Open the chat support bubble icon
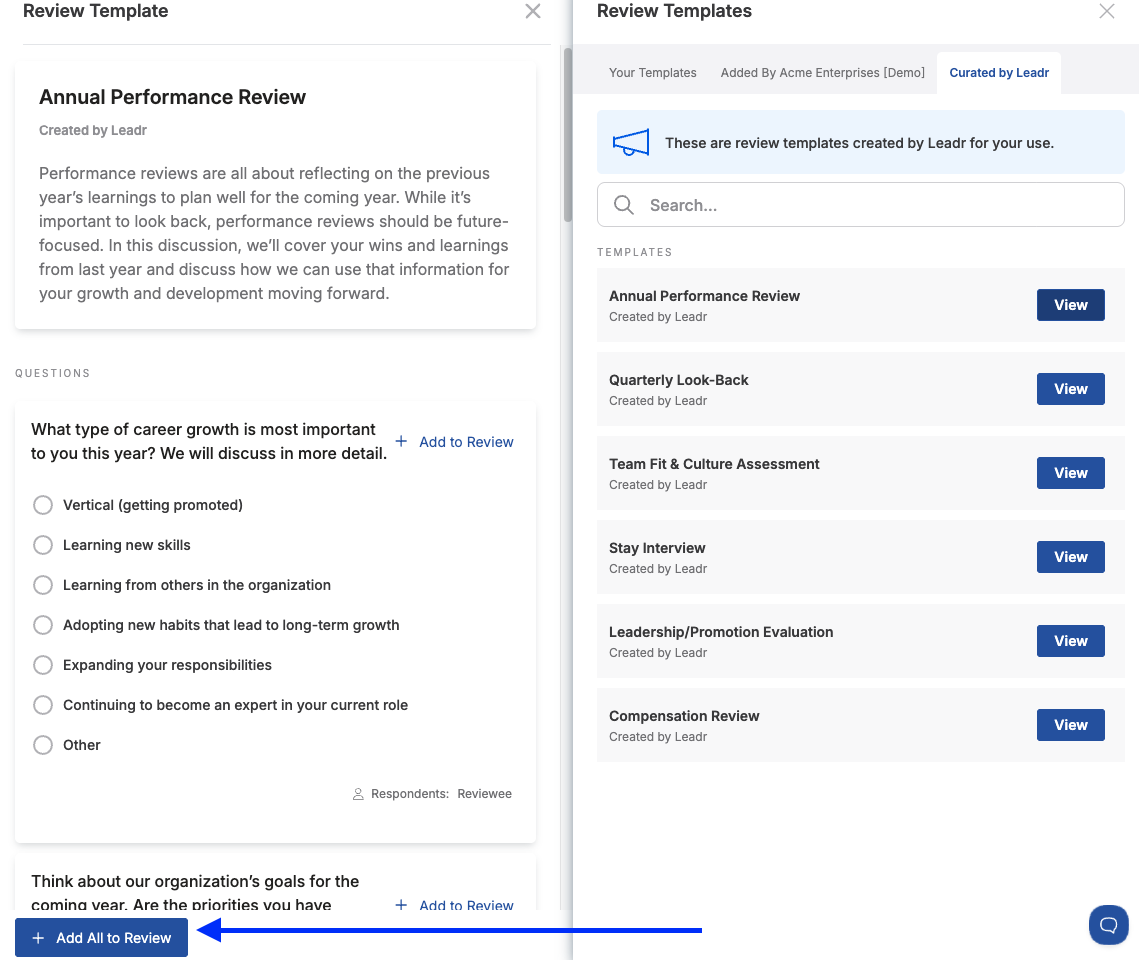 click(1108, 924)
